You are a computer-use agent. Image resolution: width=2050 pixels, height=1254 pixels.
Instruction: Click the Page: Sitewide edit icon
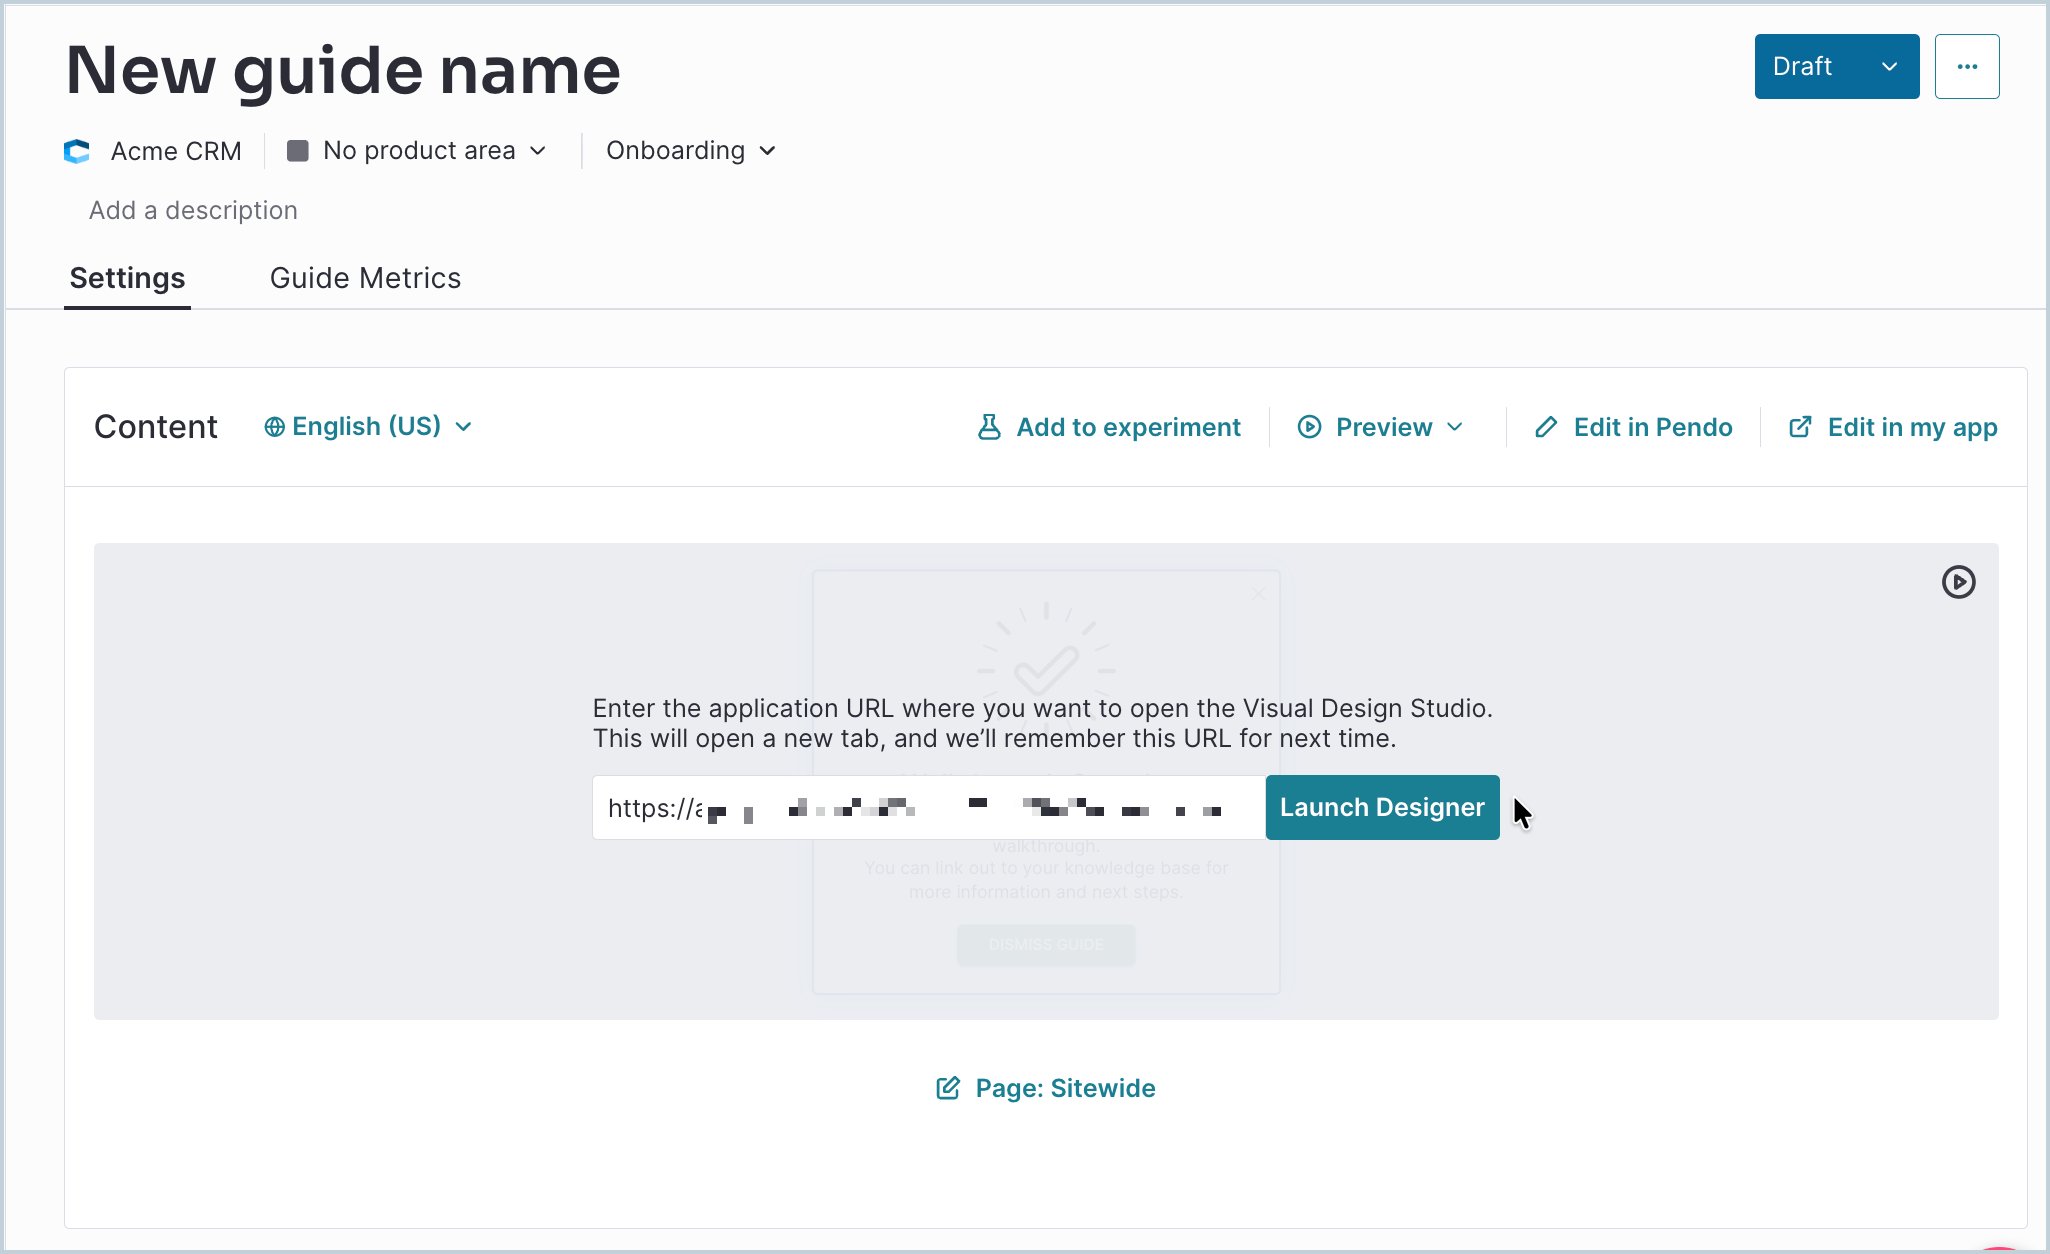pos(948,1088)
